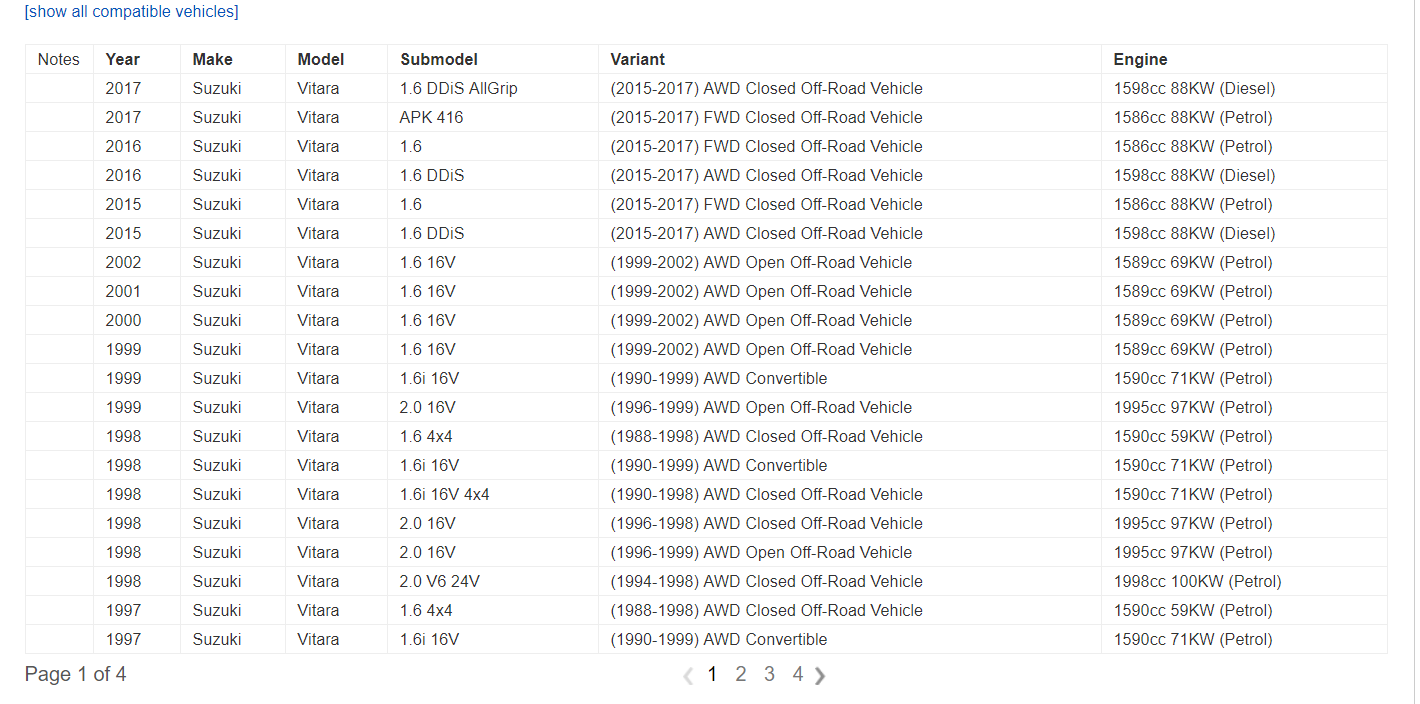Click the Notes column header
The height and width of the screenshot is (704, 1420).
click(59, 60)
